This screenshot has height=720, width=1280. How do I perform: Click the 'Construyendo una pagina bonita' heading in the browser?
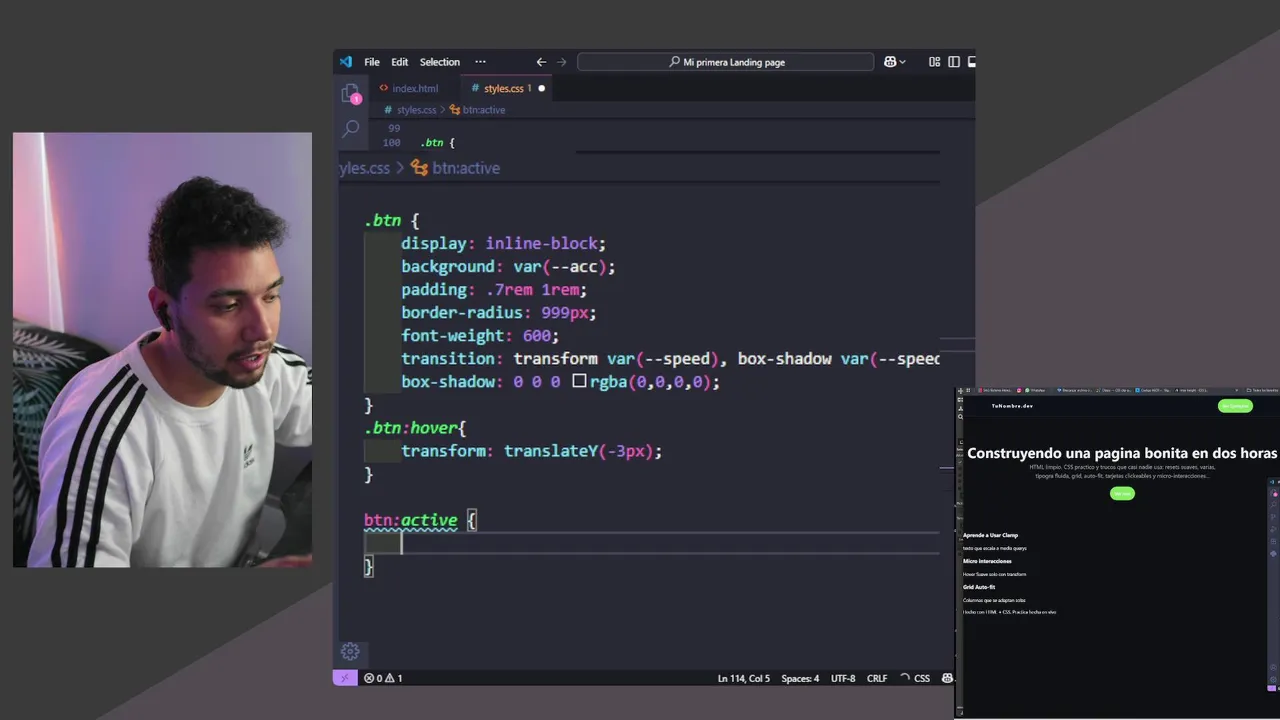point(1122,453)
